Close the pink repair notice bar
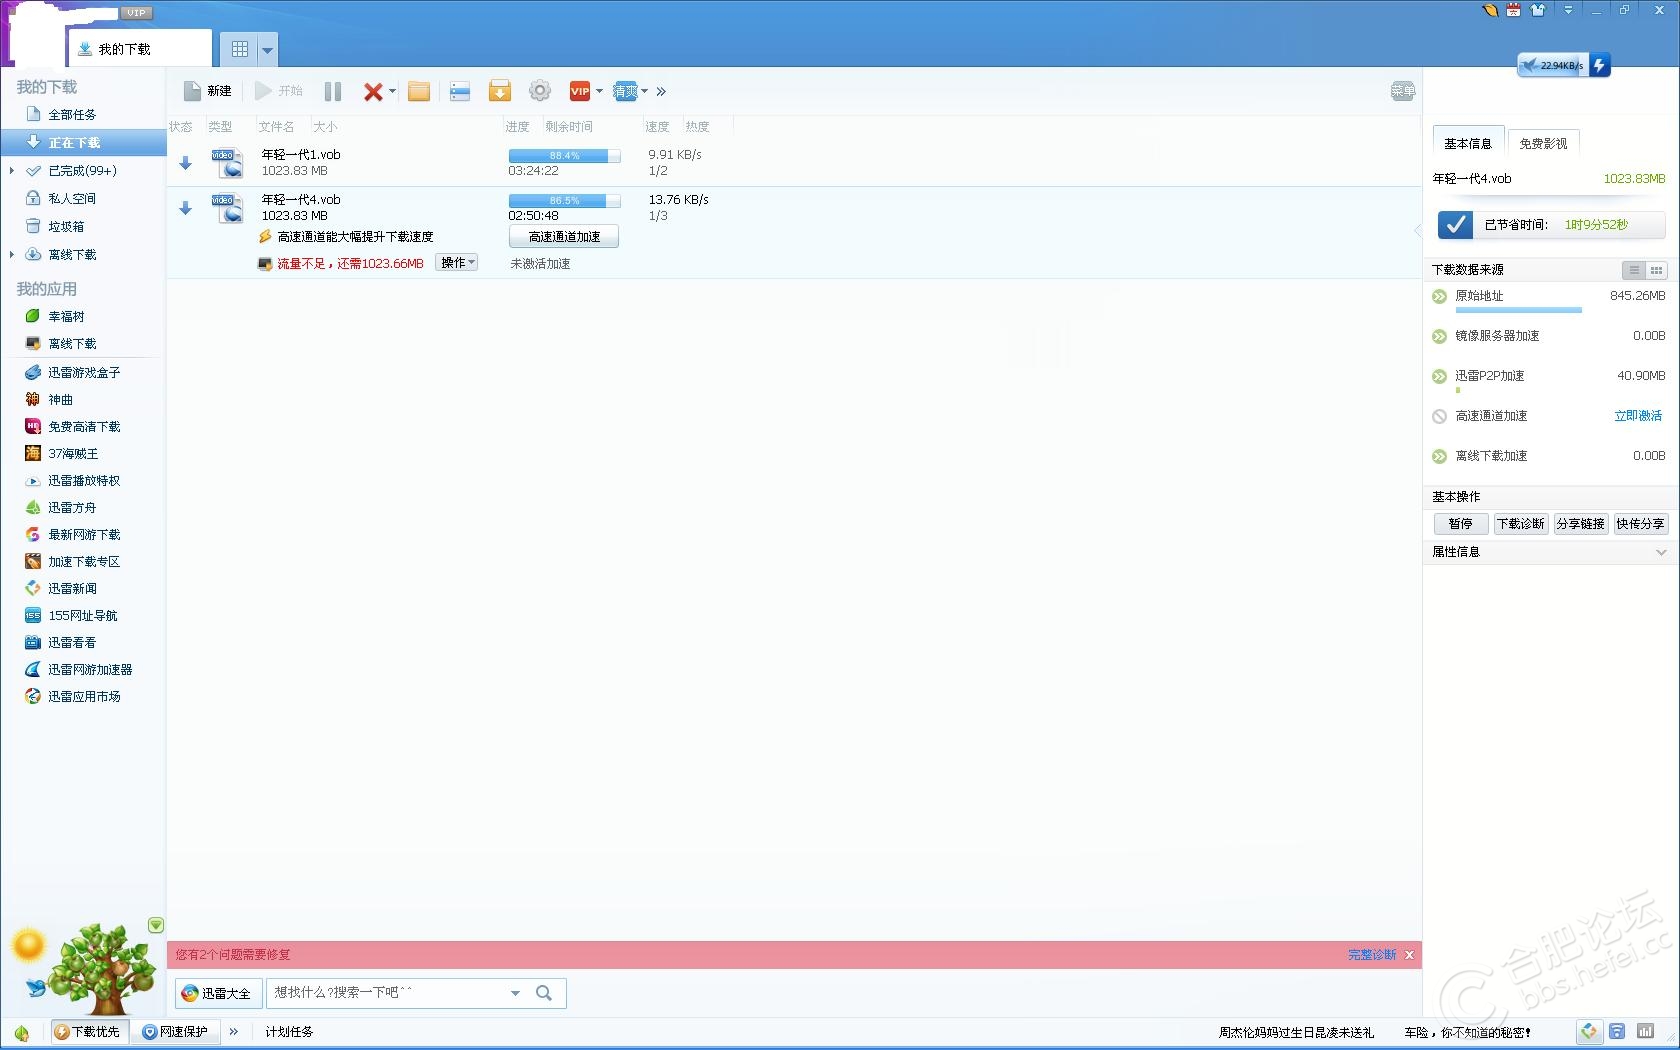The image size is (1680, 1050). coord(1409,955)
